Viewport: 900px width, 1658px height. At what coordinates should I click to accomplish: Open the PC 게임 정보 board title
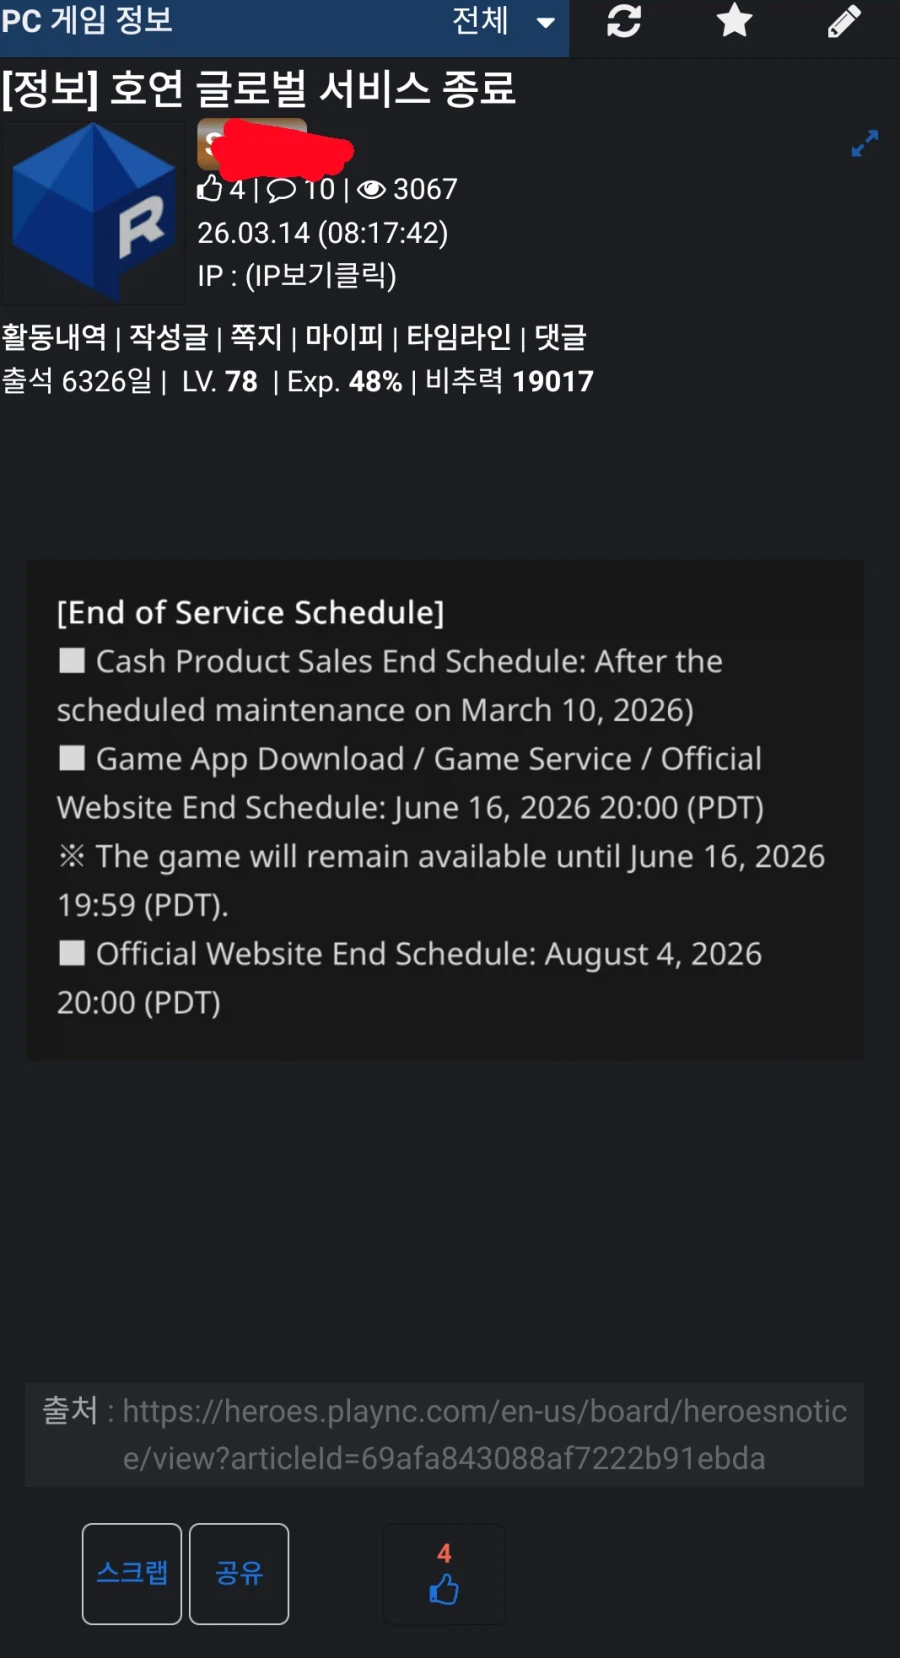(88, 21)
